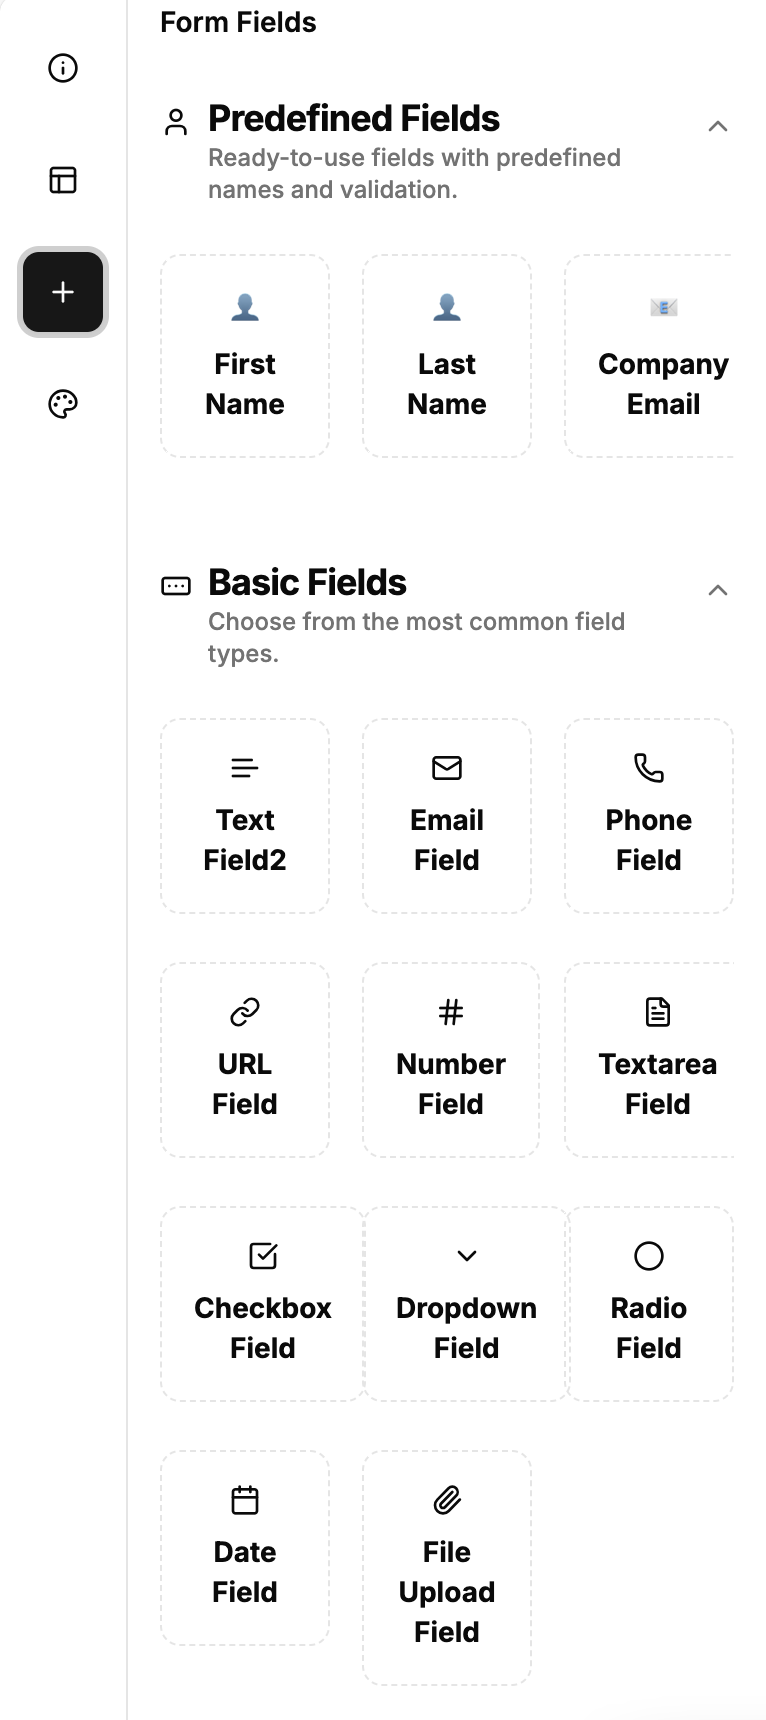This screenshot has width=766, height=1720.
Task: Add a Dropdown Field to the form
Action: point(466,1304)
